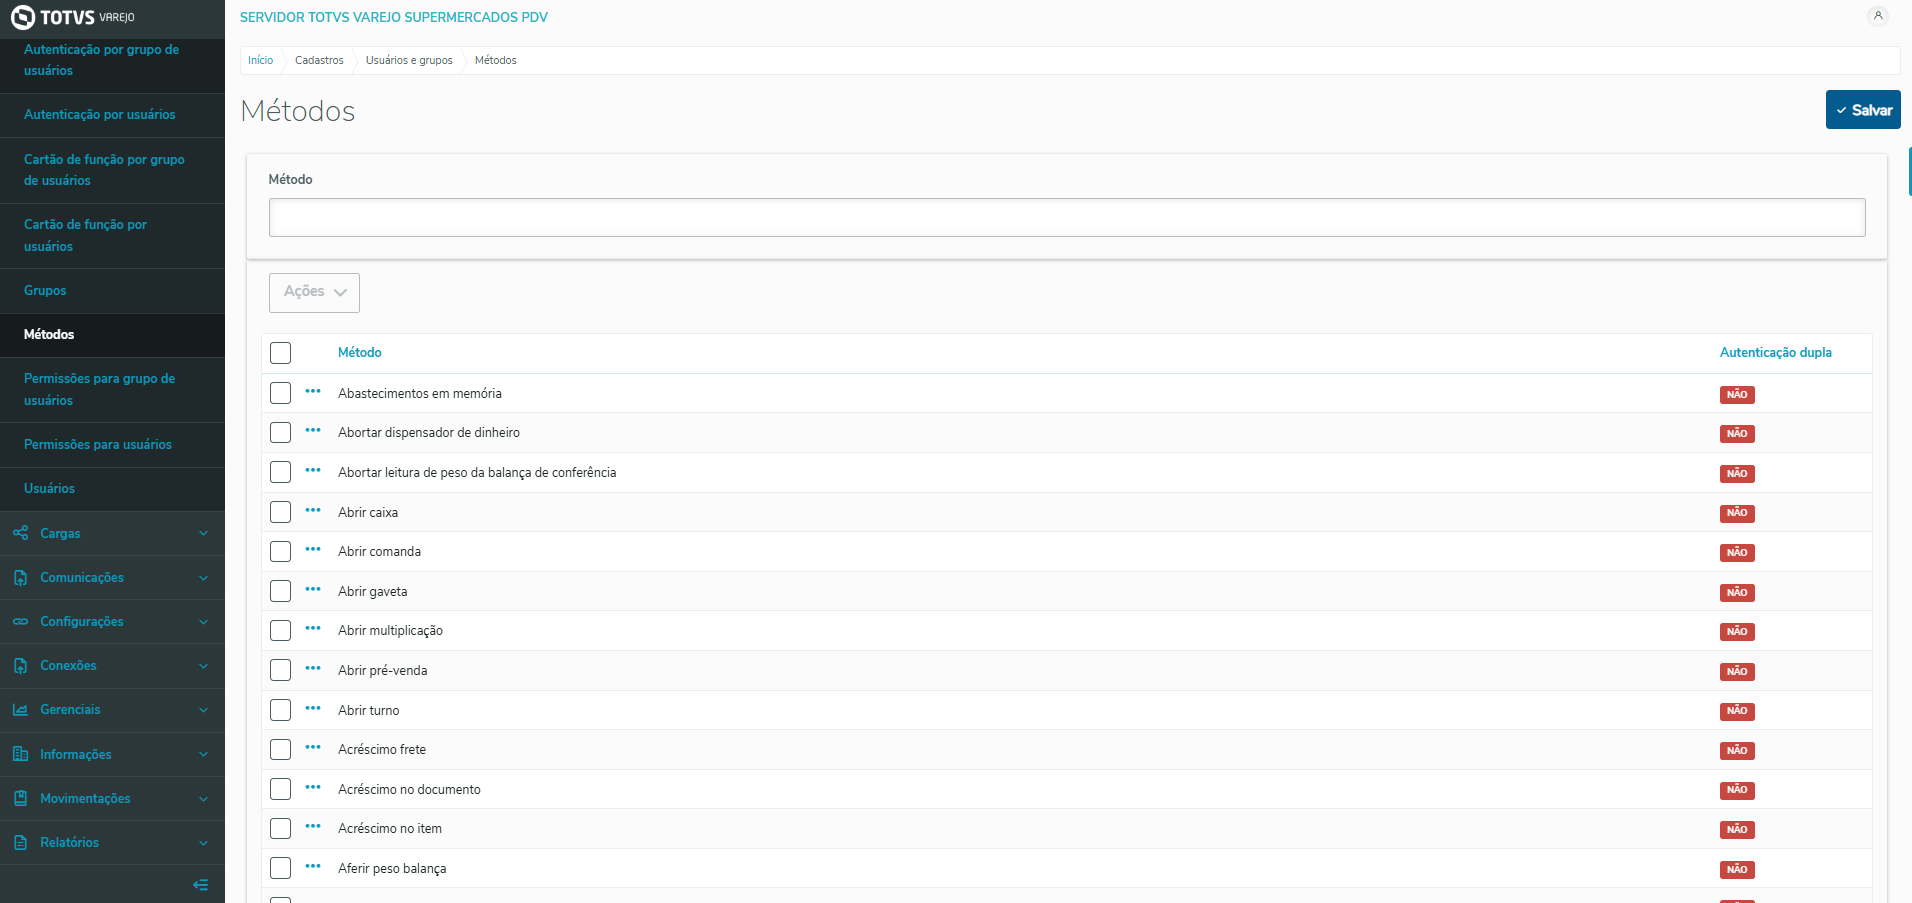Check the Acréscimo frete row
This screenshot has height=903, width=1912.
pos(281,749)
